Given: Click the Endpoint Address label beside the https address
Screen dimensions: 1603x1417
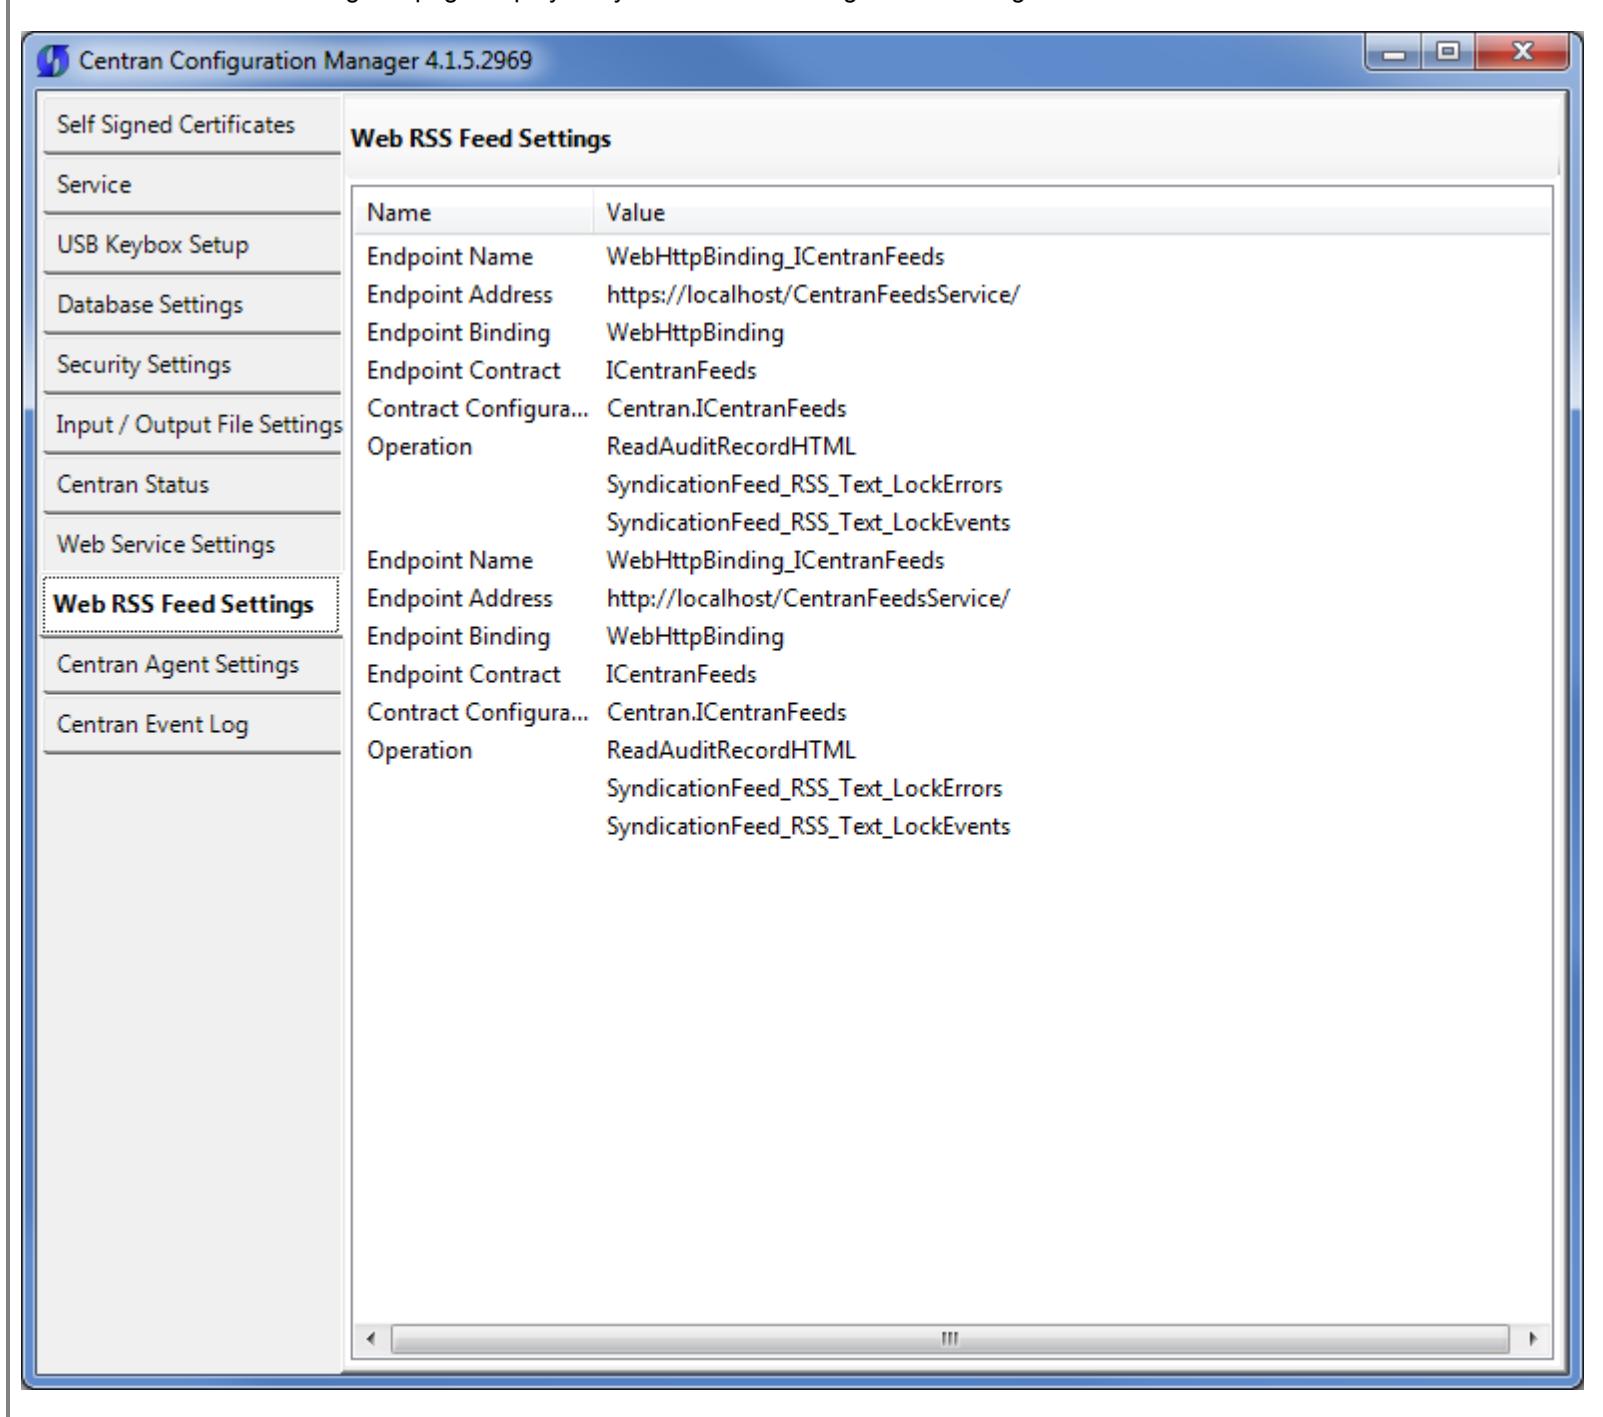Looking at the screenshot, I should tap(460, 295).
